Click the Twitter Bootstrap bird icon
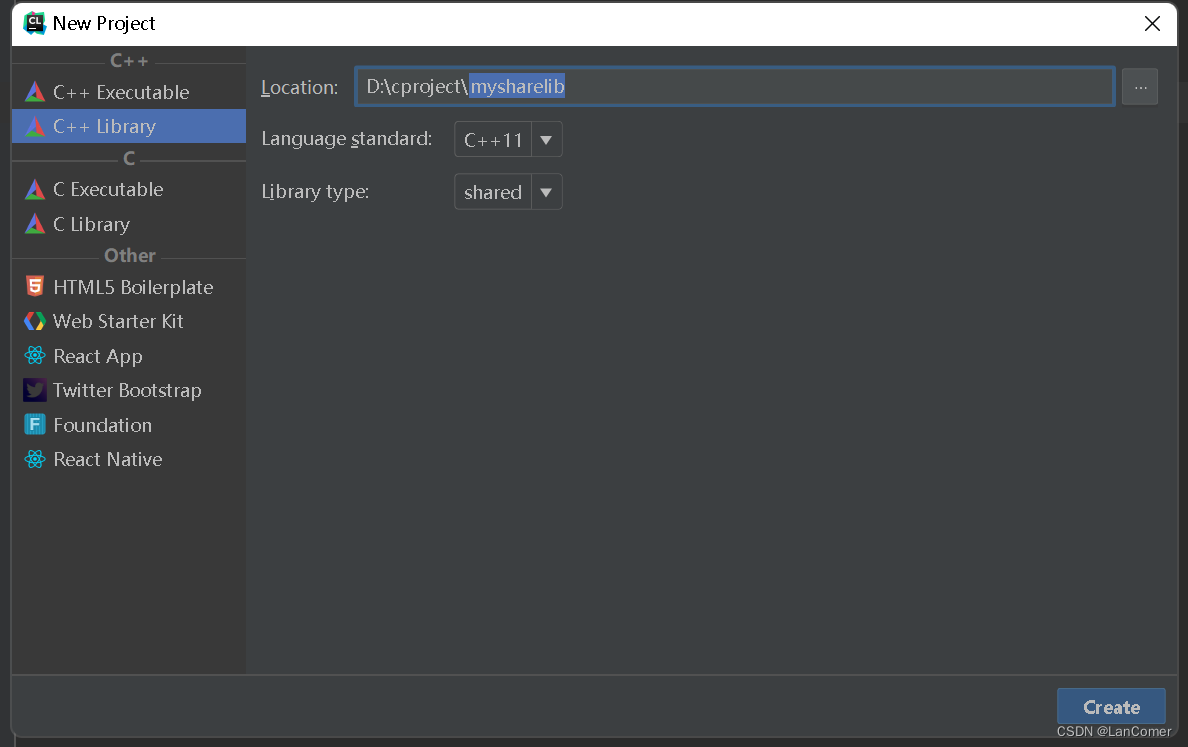Image resolution: width=1188 pixels, height=747 pixels. pyautogui.click(x=35, y=390)
